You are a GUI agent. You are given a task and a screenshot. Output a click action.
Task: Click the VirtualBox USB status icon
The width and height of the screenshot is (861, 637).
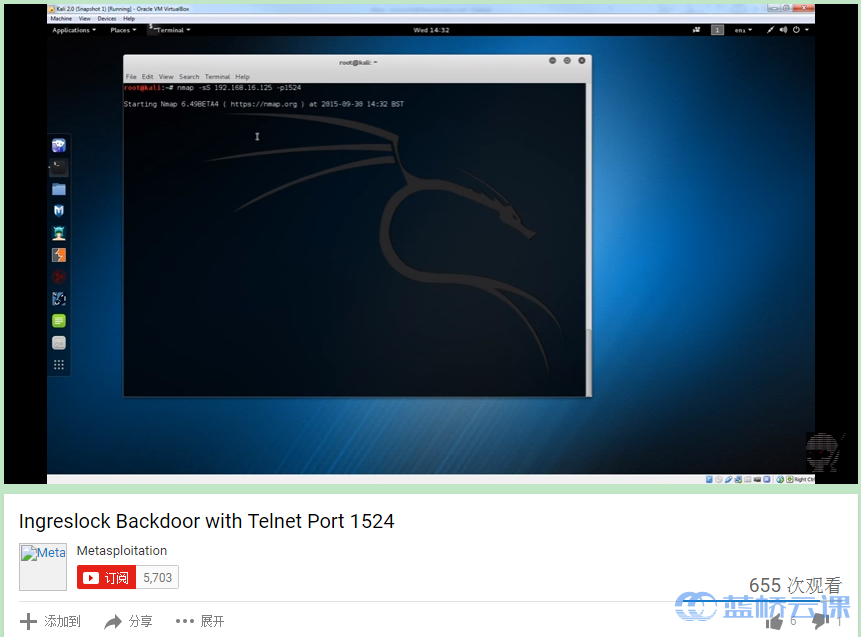coord(728,479)
